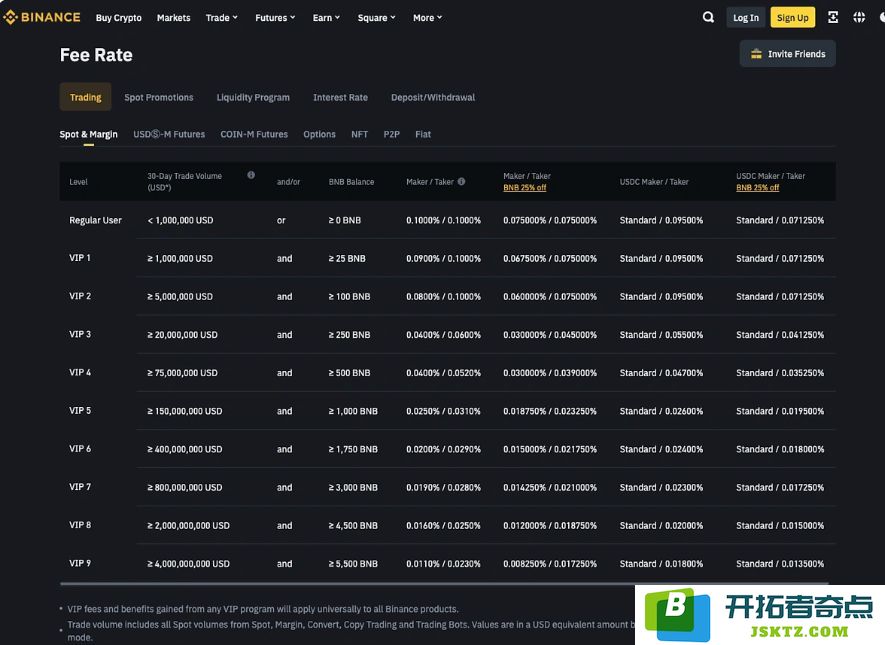Open the search magnifier icon
This screenshot has height=645, width=885.
pyautogui.click(x=708, y=17)
